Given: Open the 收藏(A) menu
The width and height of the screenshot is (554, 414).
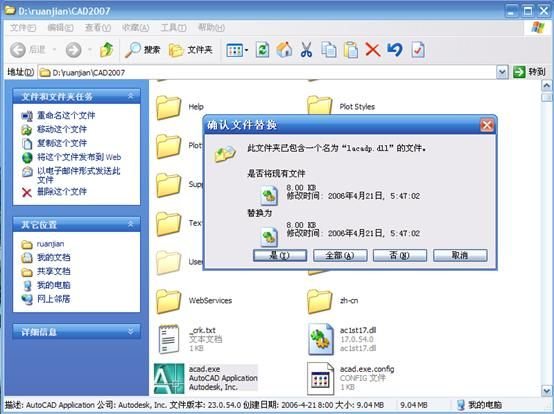Looking at the screenshot, I should 136,28.
